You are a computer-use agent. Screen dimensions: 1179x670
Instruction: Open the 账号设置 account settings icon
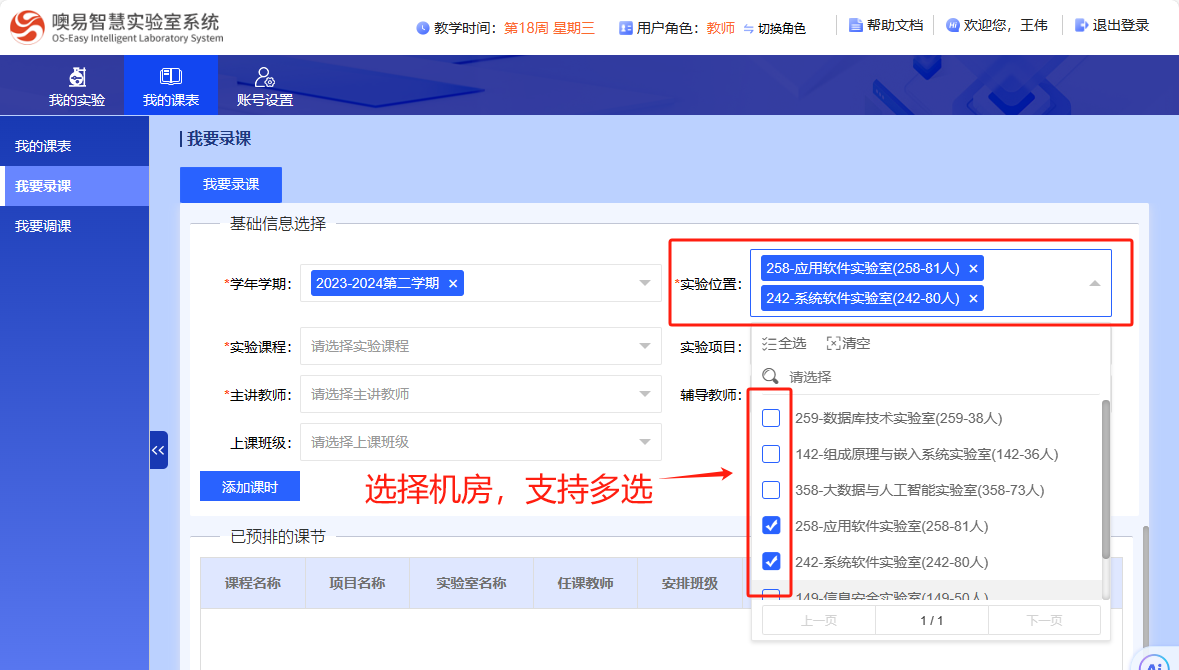tap(264, 77)
